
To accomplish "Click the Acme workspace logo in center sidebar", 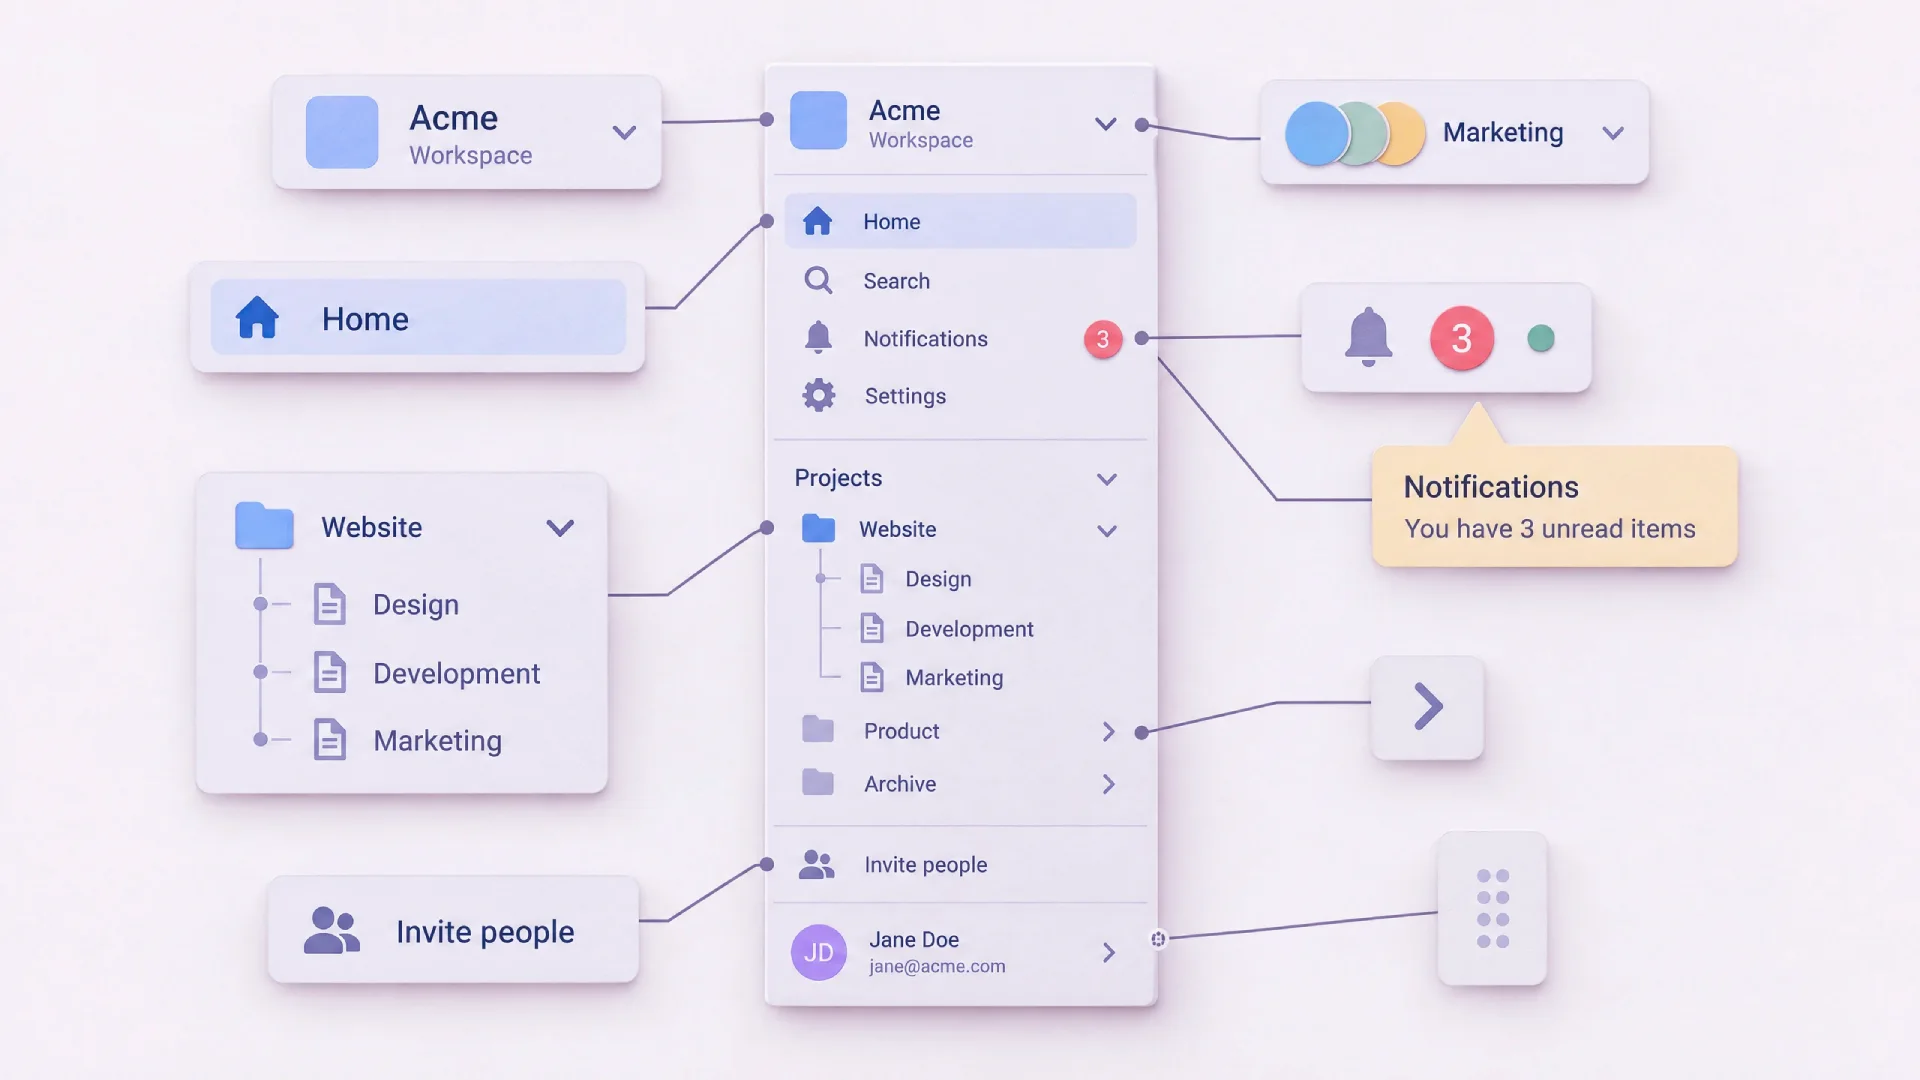I will (818, 121).
